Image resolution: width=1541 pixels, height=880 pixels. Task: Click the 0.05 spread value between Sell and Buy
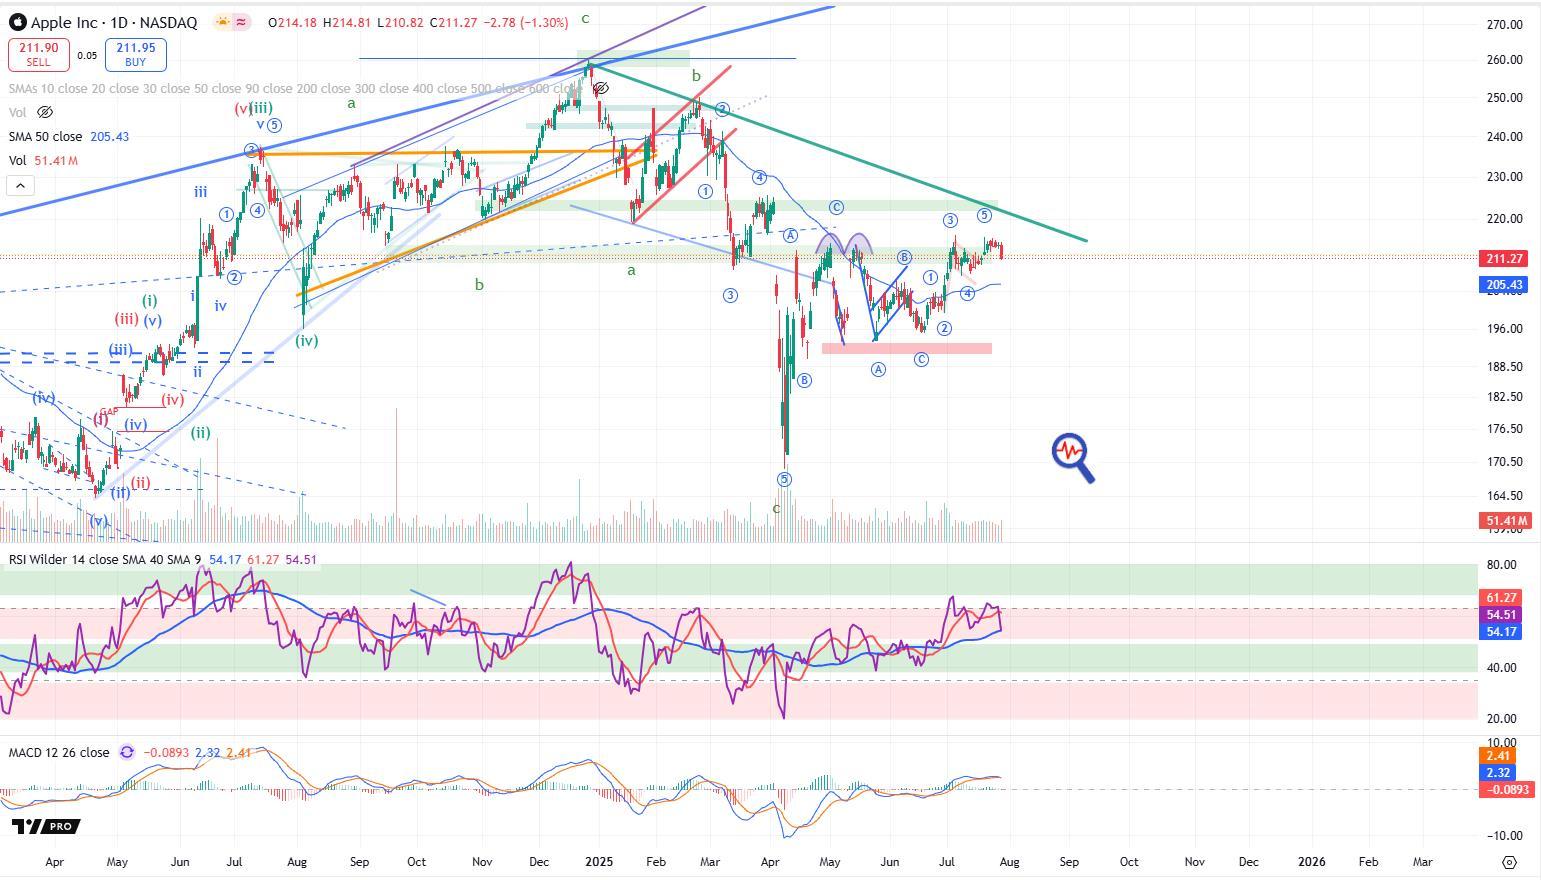[x=87, y=55]
